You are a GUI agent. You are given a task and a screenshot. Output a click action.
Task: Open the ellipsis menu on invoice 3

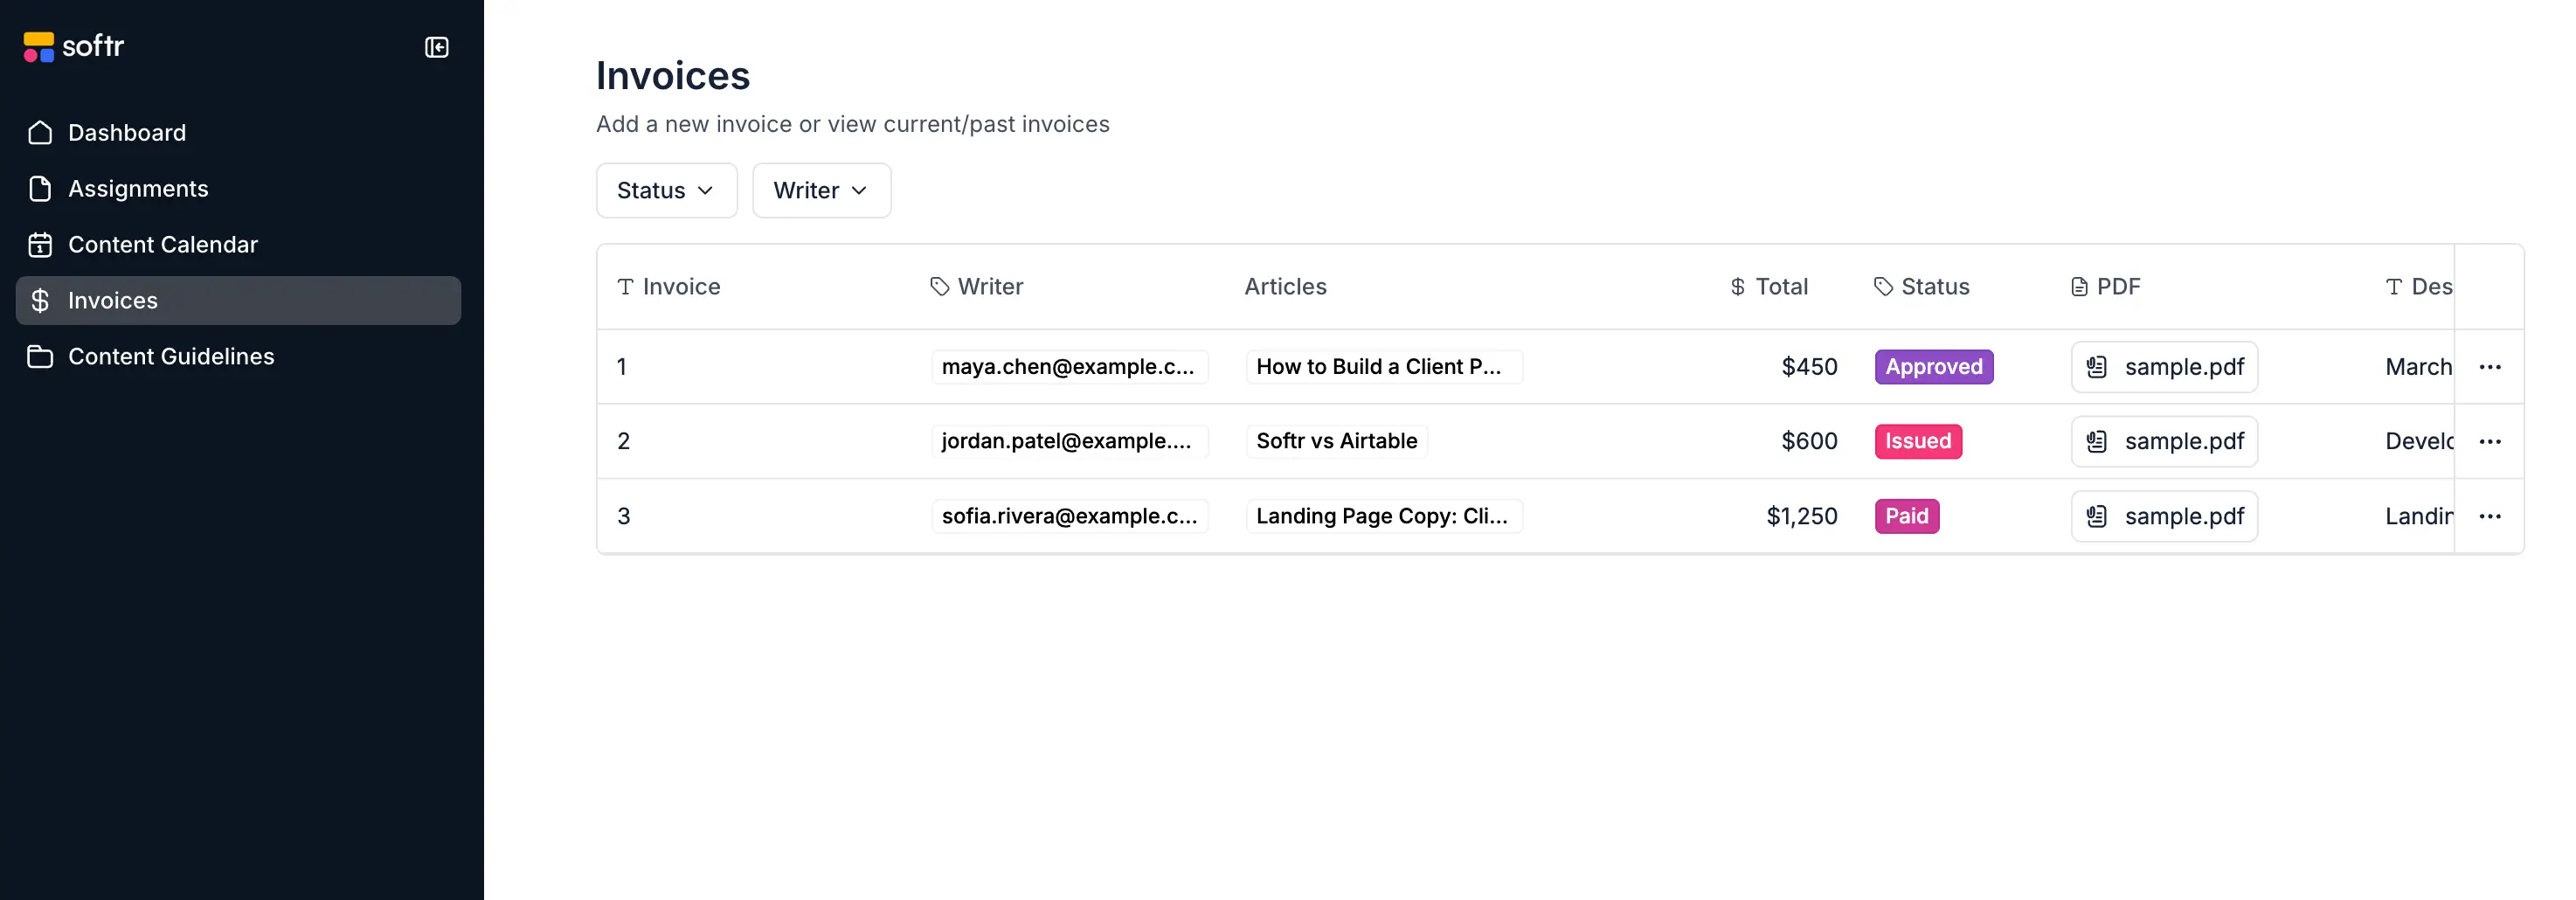click(2491, 516)
